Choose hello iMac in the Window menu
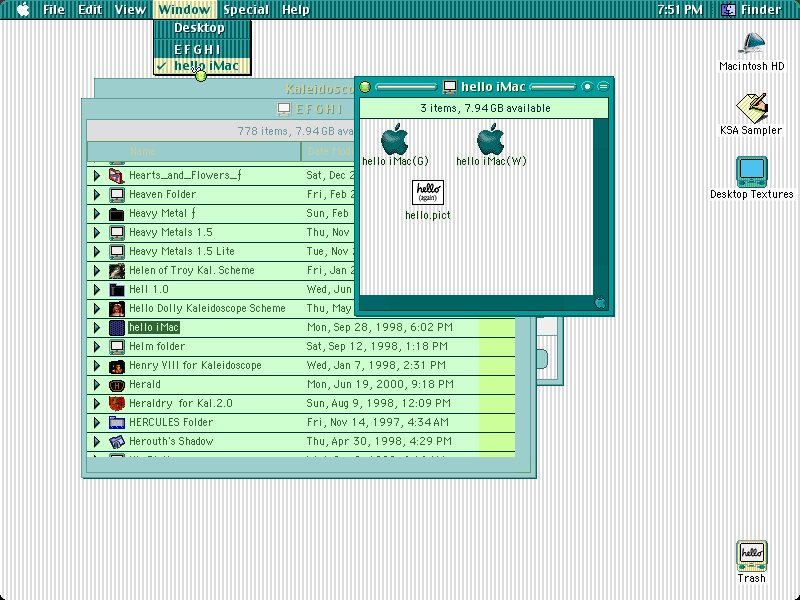The height and width of the screenshot is (600, 800). (x=202, y=66)
